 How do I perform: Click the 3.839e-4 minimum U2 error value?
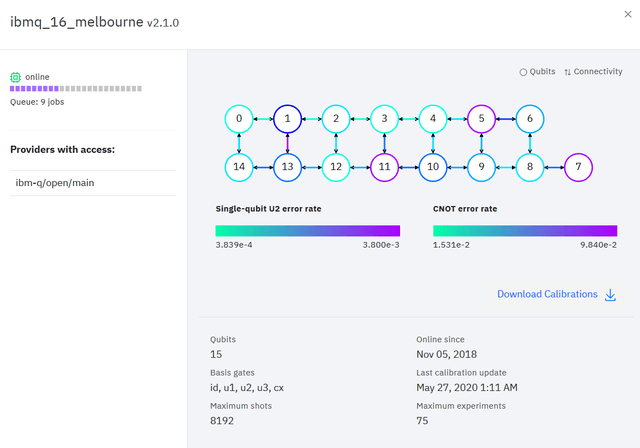pyautogui.click(x=234, y=245)
